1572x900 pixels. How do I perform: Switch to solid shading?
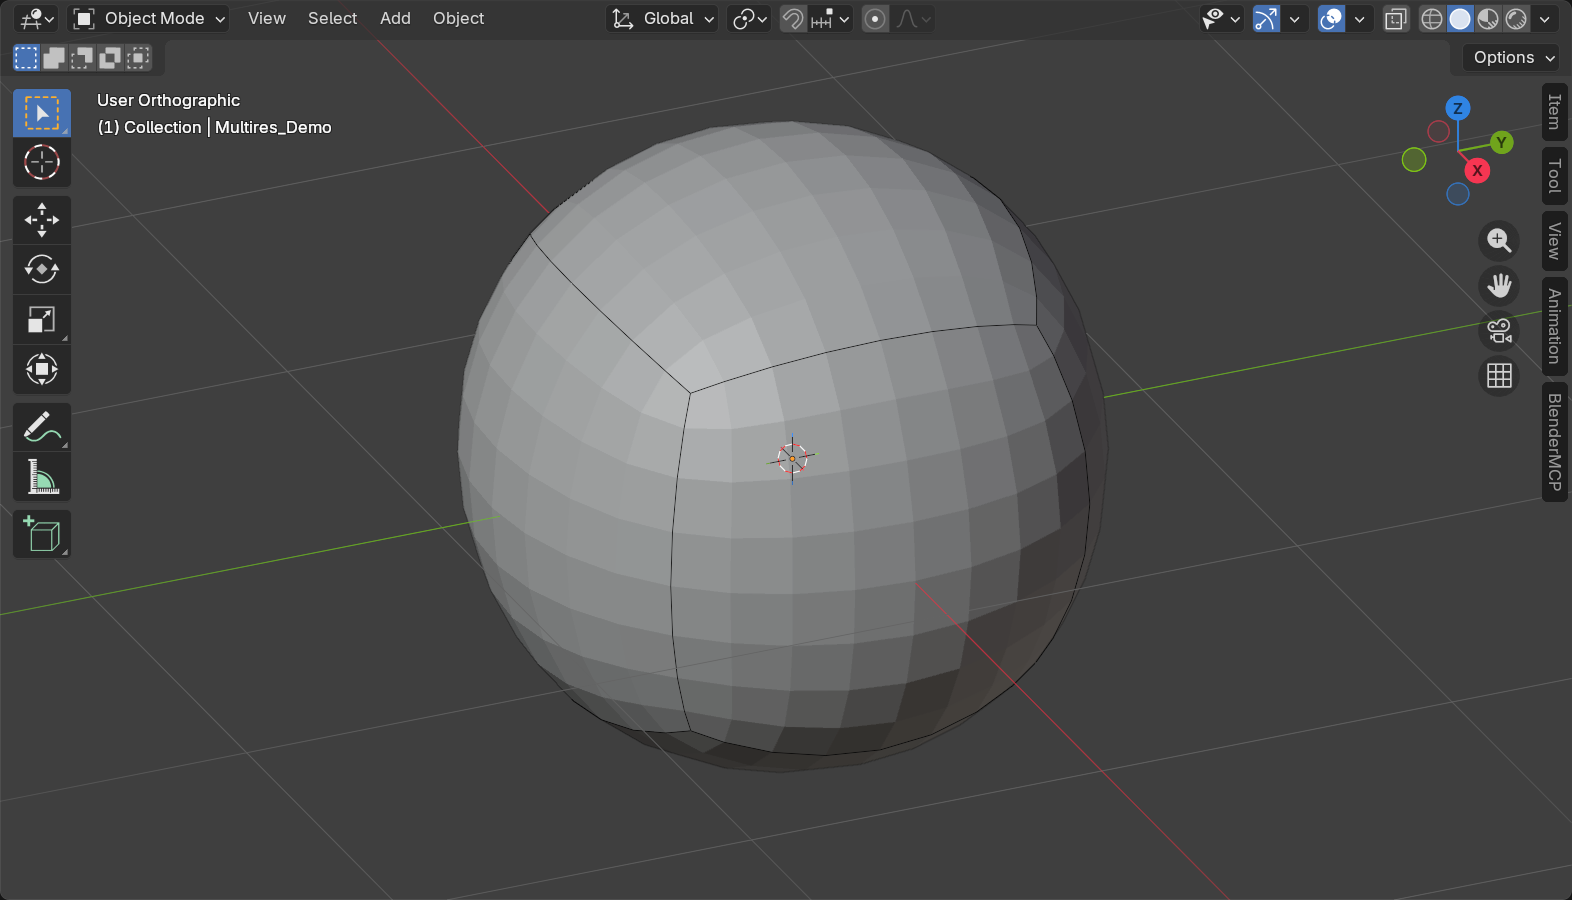(x=1460, y=19)
